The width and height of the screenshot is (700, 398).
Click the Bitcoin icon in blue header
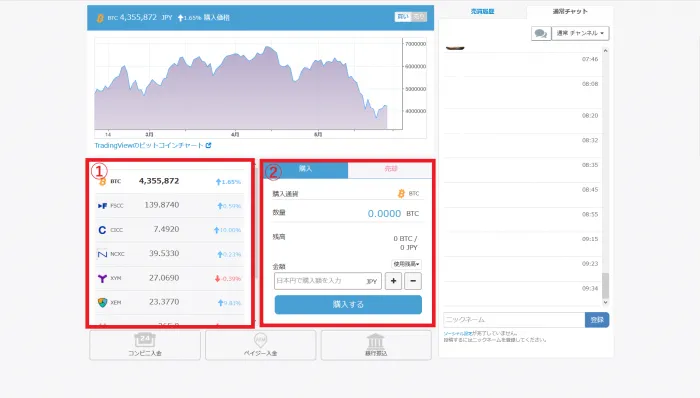point(100,18)
